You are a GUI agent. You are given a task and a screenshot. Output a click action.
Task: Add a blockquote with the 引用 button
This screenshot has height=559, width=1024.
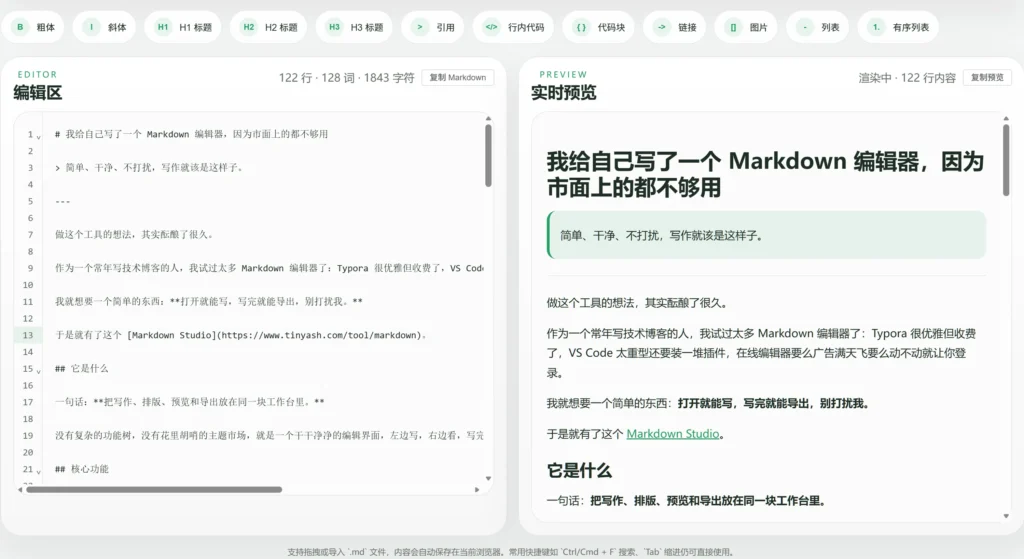pyautogui.click(x=434, y=27)
